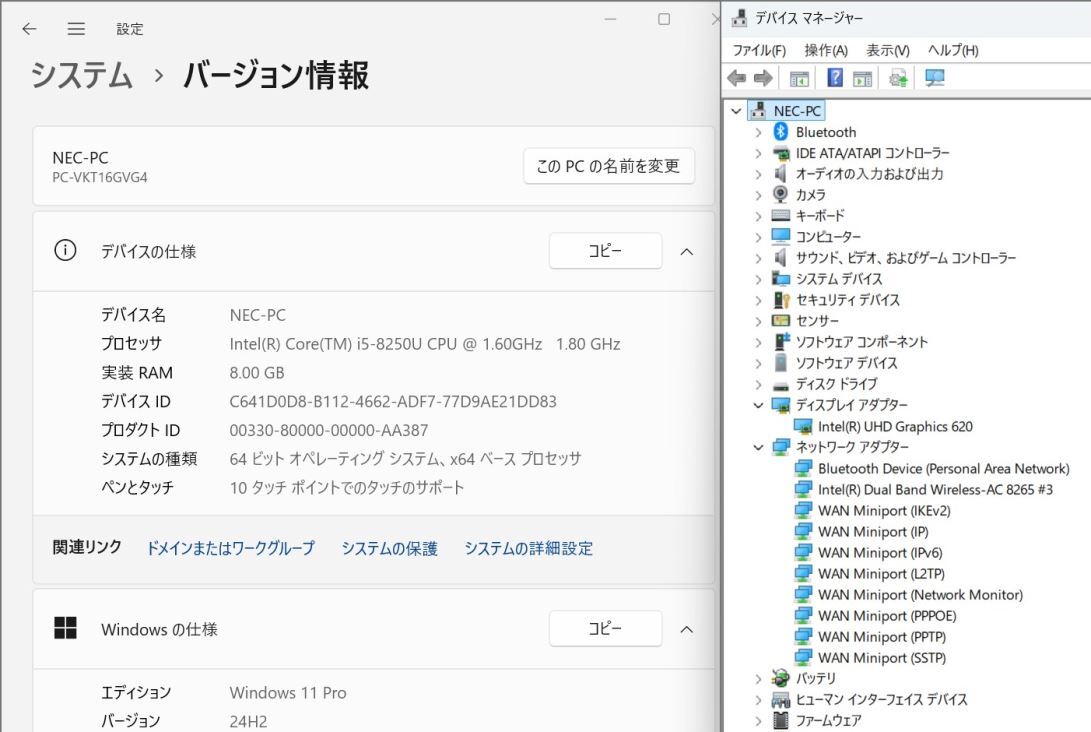Viewport: 1091px width, 732px height.
Task: Open the Settings hamburger navigation menu
Action: click(76, 29)
